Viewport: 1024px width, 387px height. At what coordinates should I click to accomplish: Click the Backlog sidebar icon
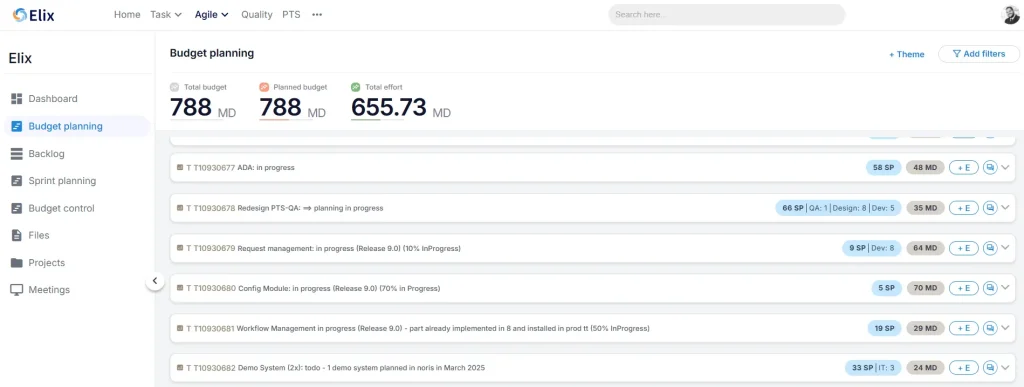17,153
